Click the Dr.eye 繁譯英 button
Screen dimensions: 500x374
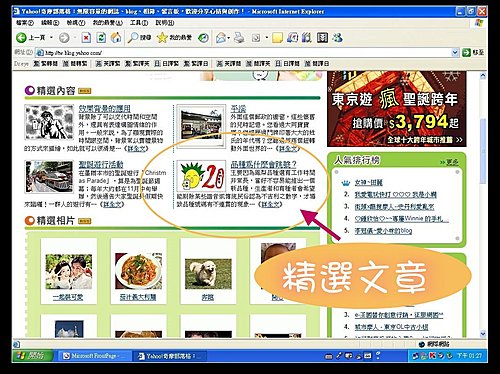pyautogui.click(x=137, y=63)
